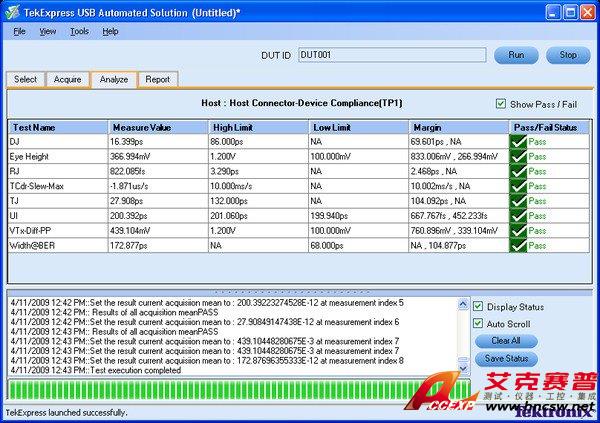Click the Pass status icon for UI row
This screenshot has height=423, width=600.
pos(518,215)
